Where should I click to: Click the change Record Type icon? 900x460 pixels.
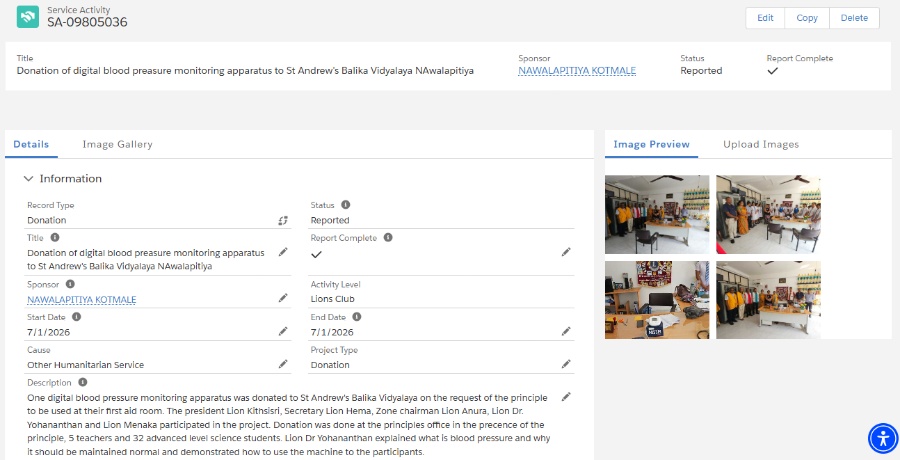283,220
